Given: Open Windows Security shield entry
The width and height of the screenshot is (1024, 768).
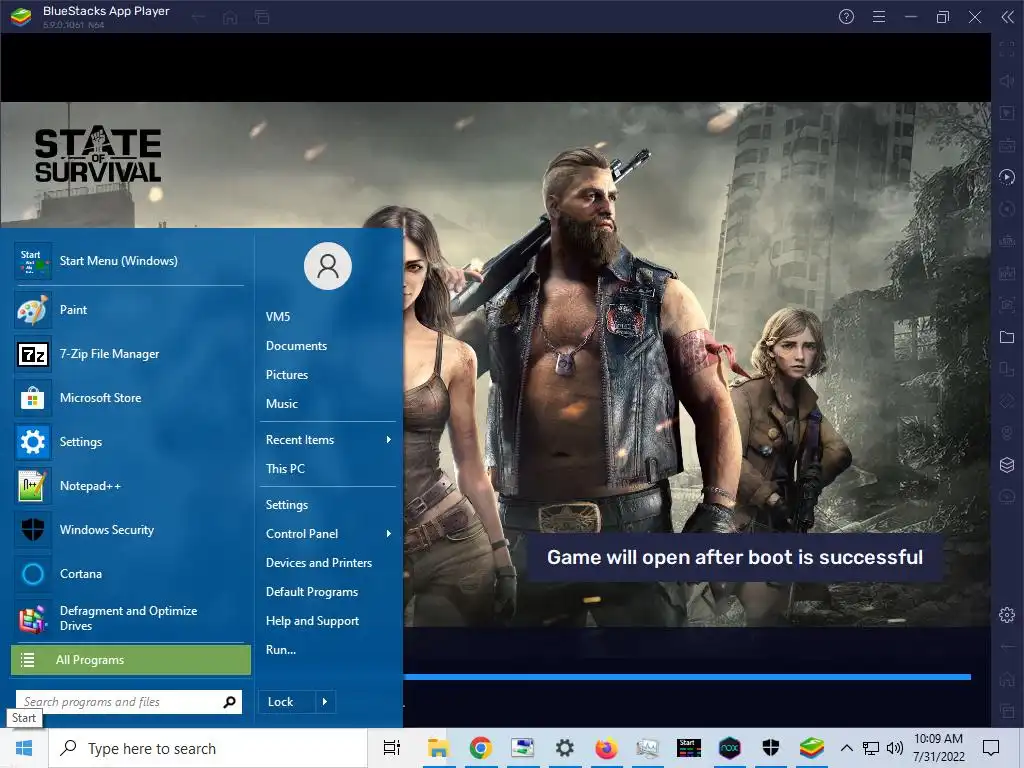Looking at the screenshot, I should click(x=129, y=530).
